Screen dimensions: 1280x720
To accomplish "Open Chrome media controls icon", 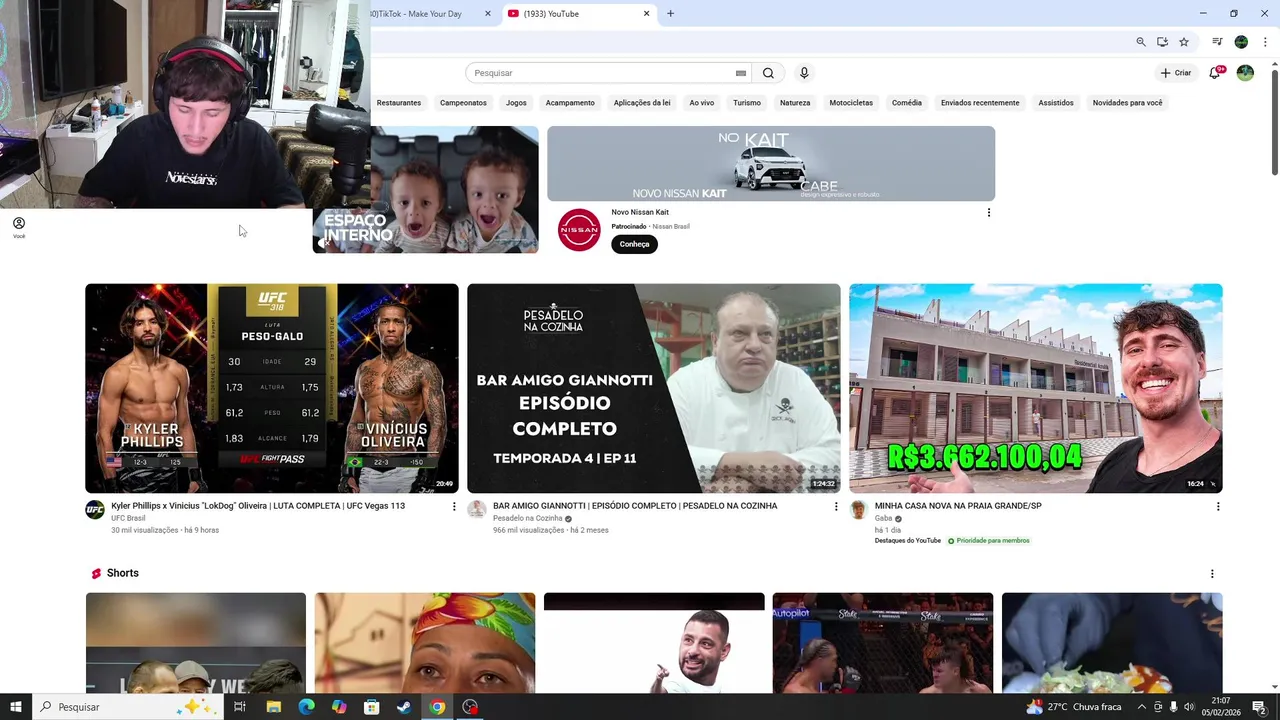I will [x=1217, y=42].
